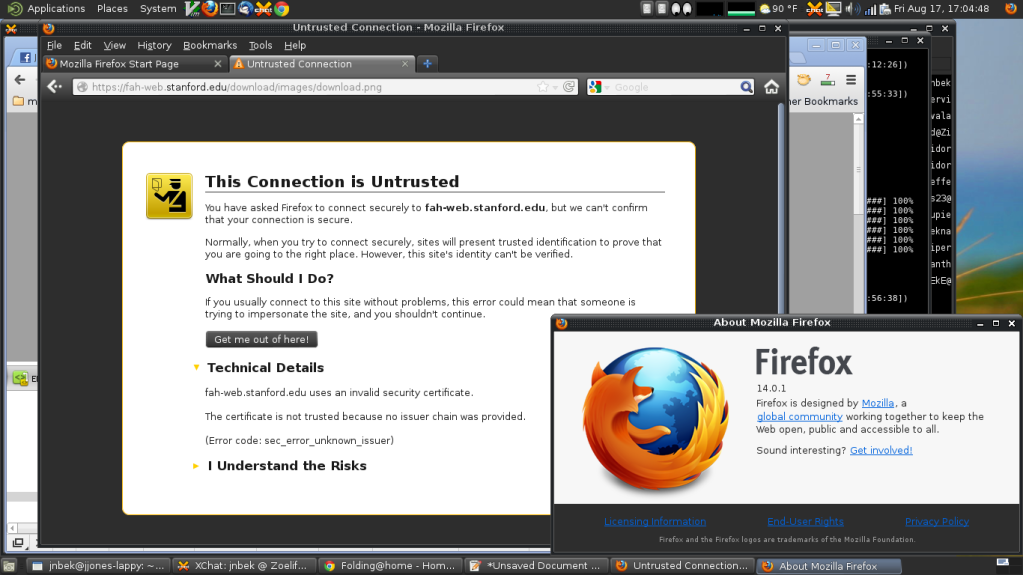Viewport: 1023px width, 575px height.
Task: Switch to Folding@home Chrome taskbar item
Action: 391,566
